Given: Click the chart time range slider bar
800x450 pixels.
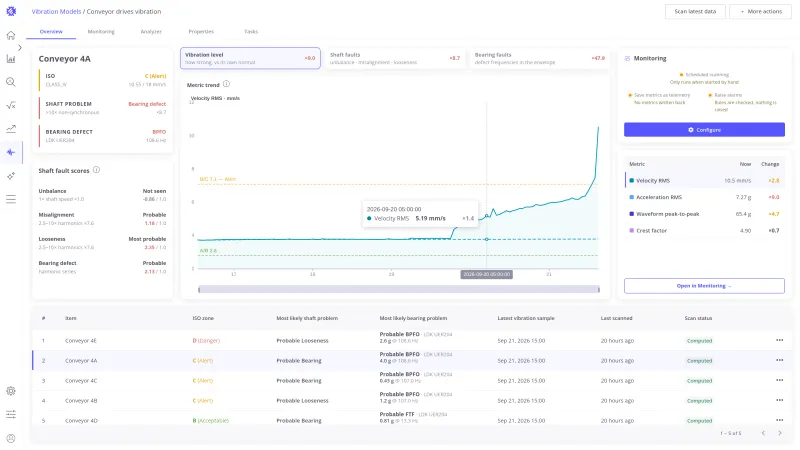Looking at the screenshot, I should tap(398, 289).
